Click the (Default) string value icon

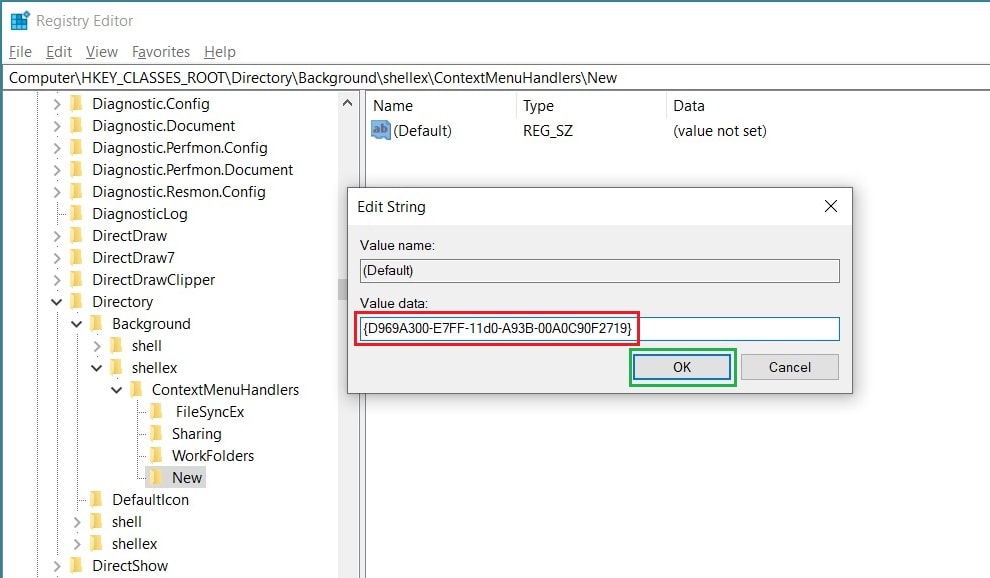click(380, 130)
